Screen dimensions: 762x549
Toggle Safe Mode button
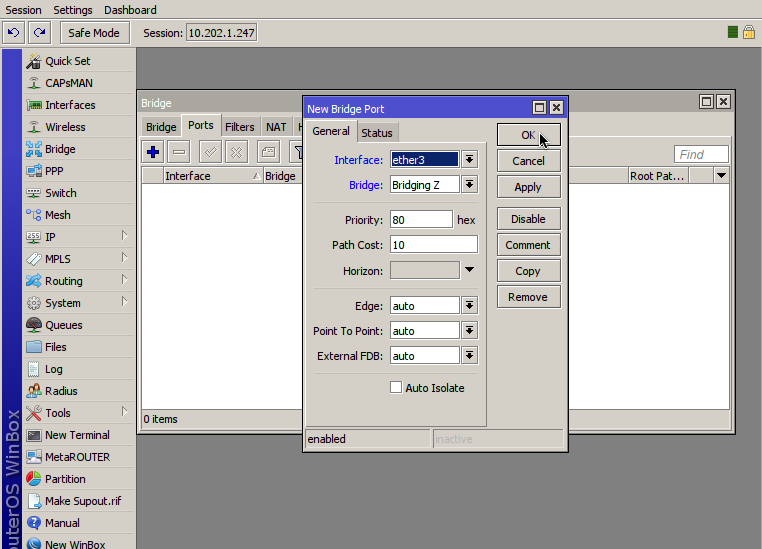click(x=95, y=33)
